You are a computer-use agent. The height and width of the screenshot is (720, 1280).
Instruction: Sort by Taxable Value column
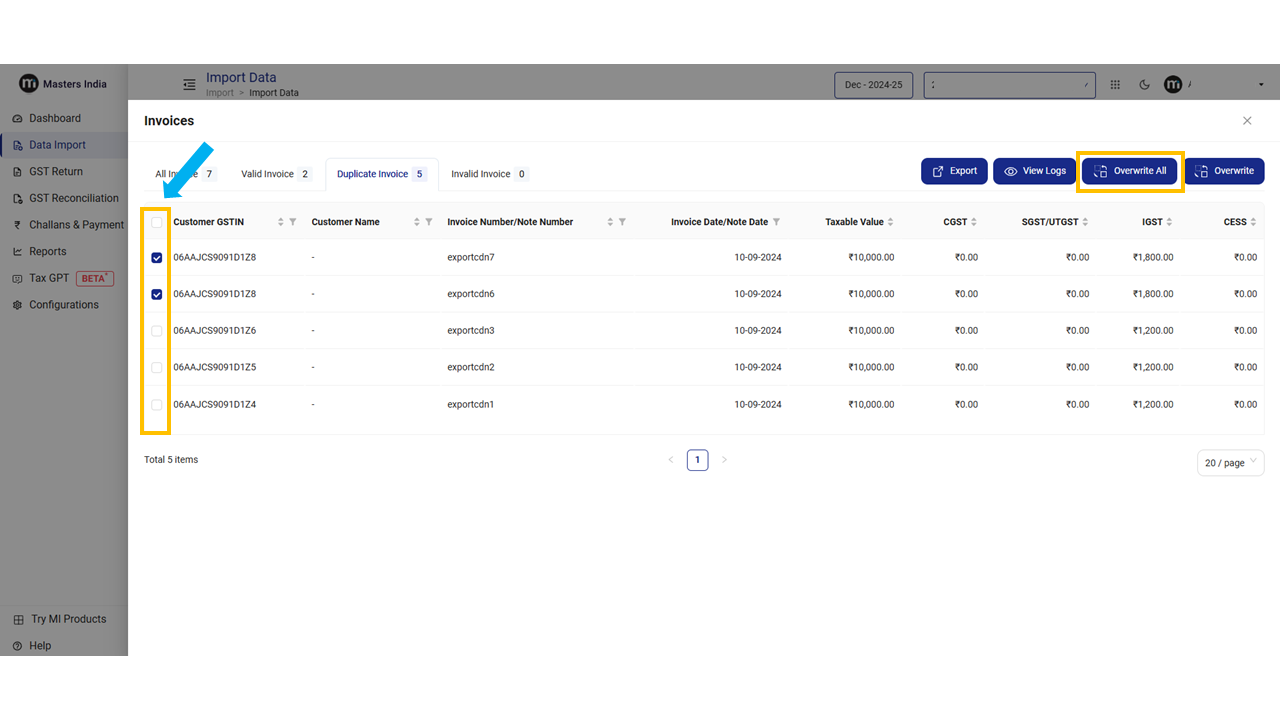pyautogui.click(x=891, y=222)
